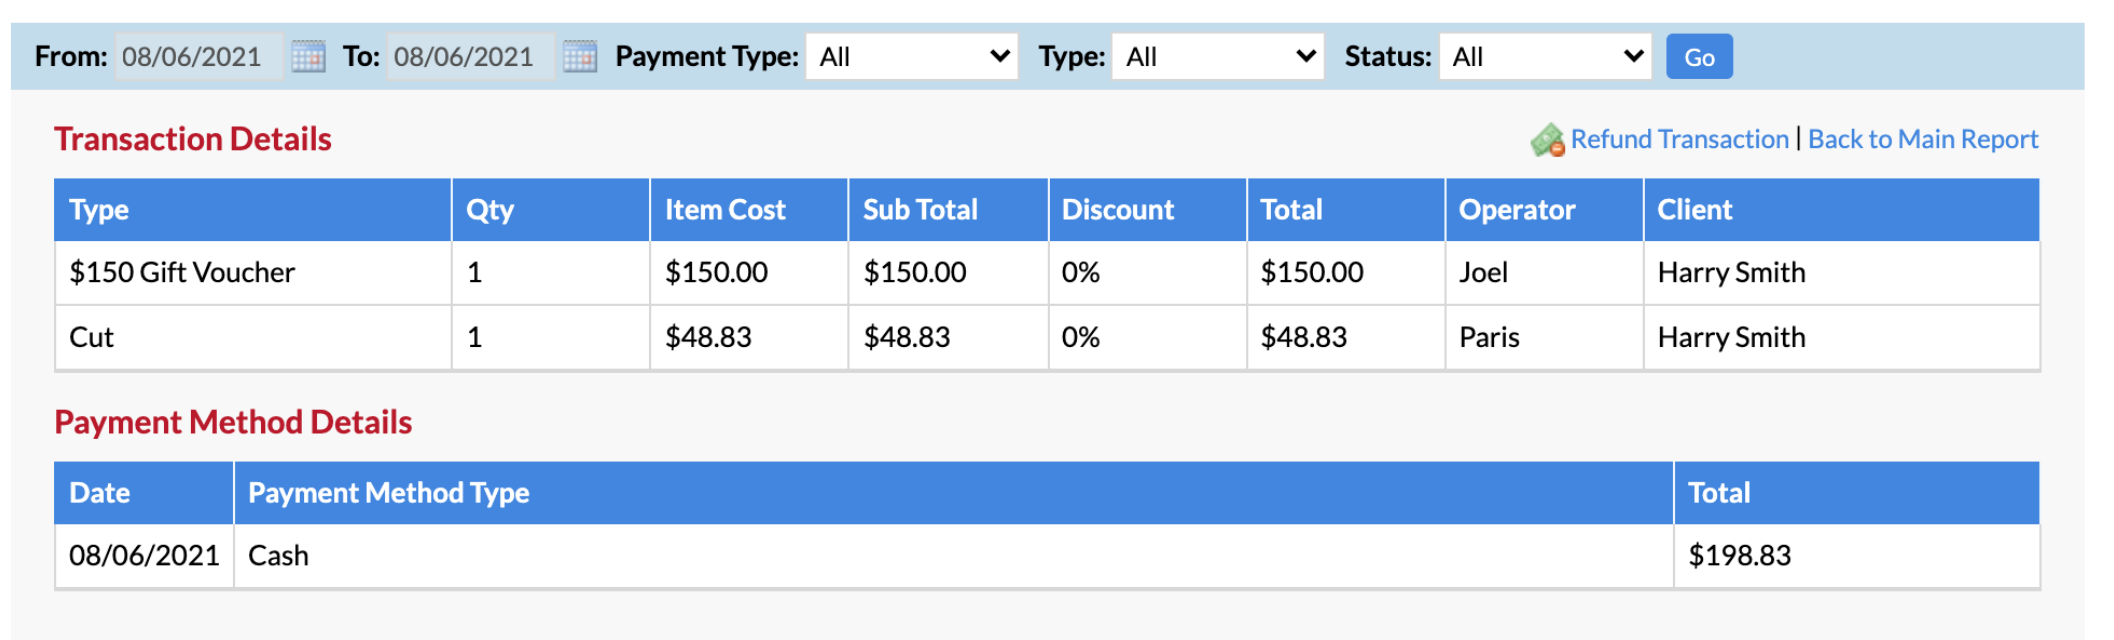
Task: Click the $48.83 Item Cost cell
Action: (x=749, y=338)
